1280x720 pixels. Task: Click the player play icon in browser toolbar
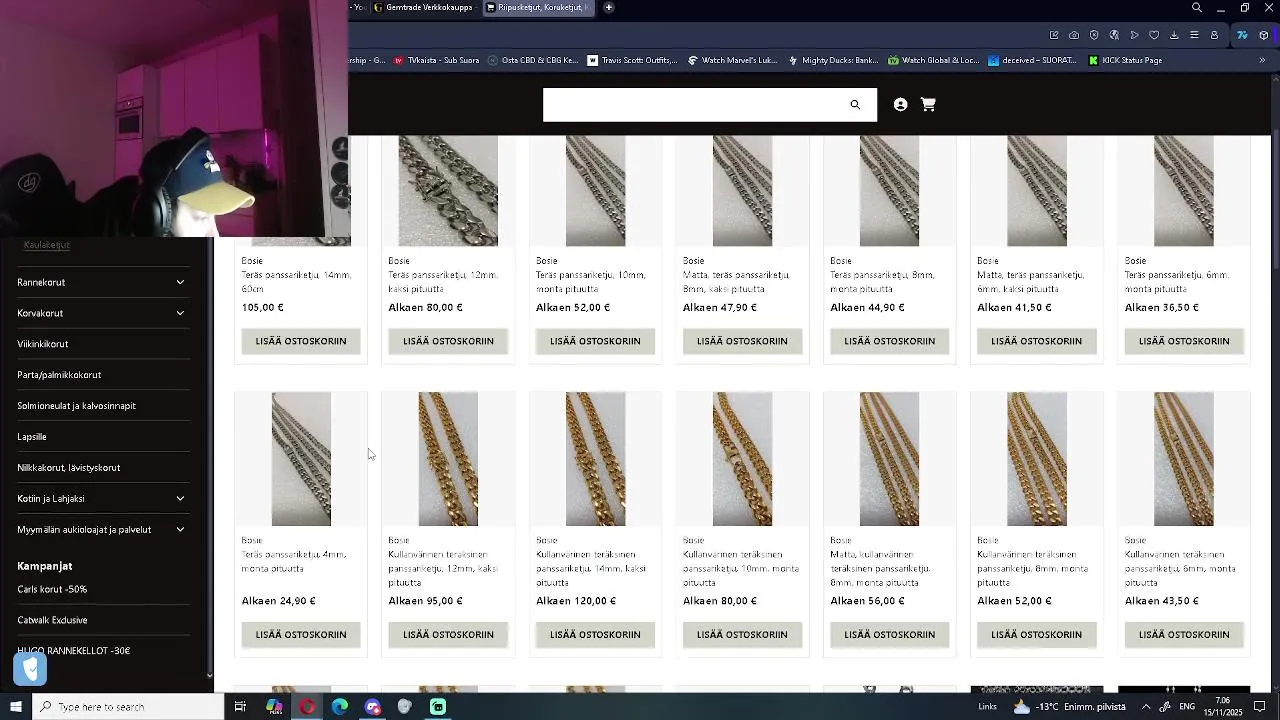(x=1134, y=35)
